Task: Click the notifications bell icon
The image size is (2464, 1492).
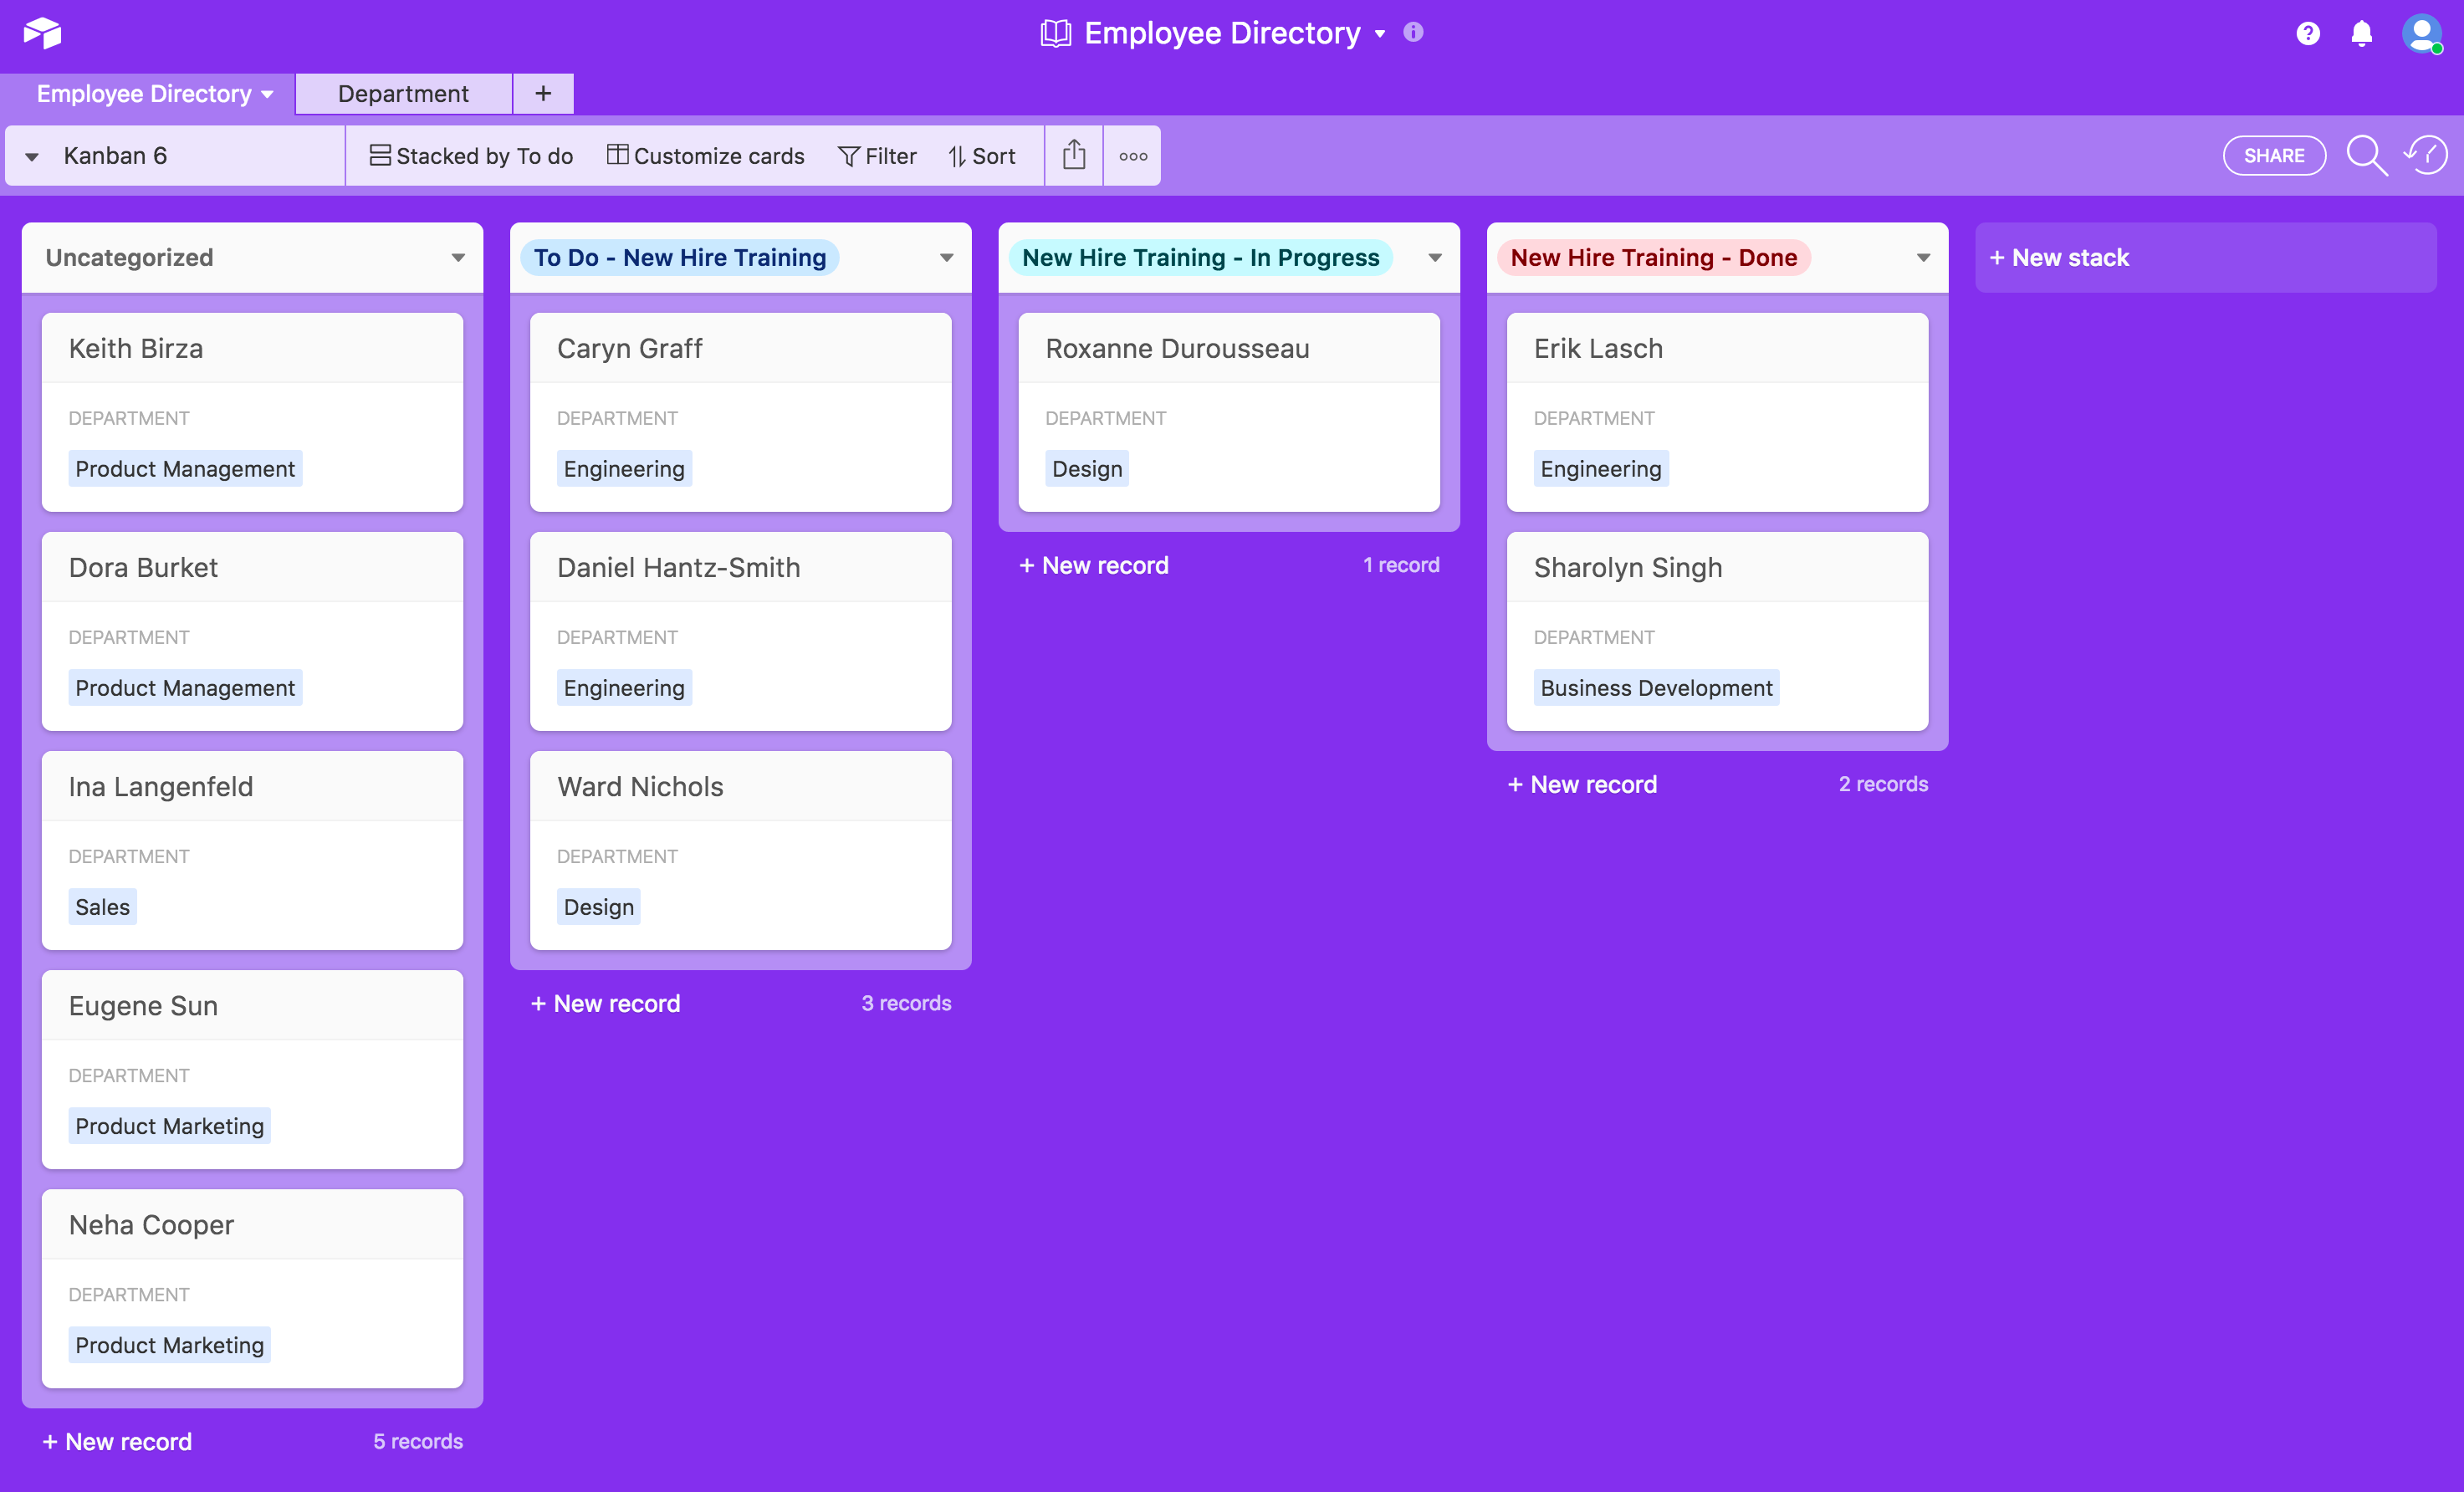Action: (2360, 33)
